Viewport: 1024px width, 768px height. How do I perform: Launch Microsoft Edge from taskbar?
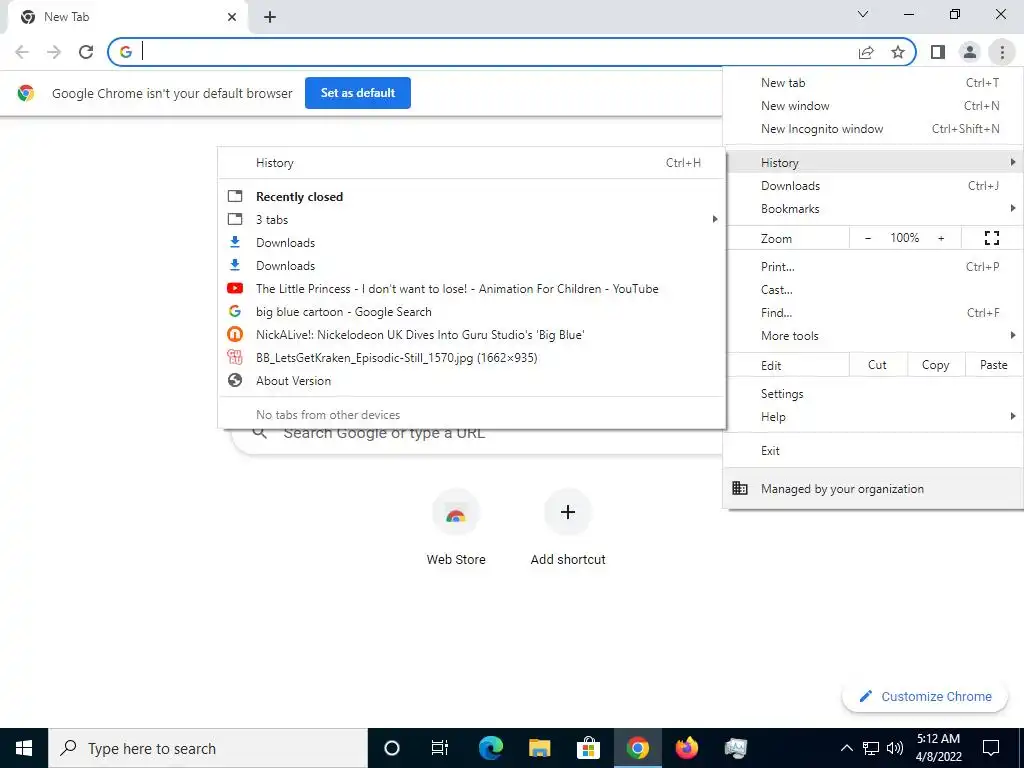[490, 748]
